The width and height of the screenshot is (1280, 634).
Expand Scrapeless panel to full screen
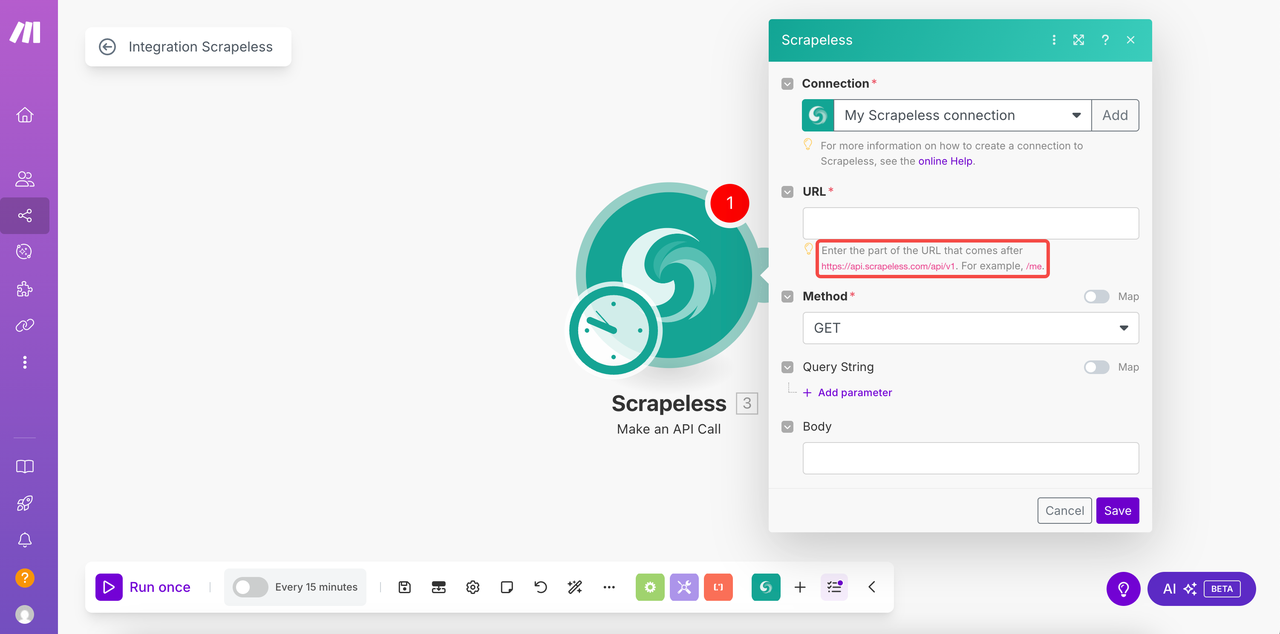(1079, 40)
